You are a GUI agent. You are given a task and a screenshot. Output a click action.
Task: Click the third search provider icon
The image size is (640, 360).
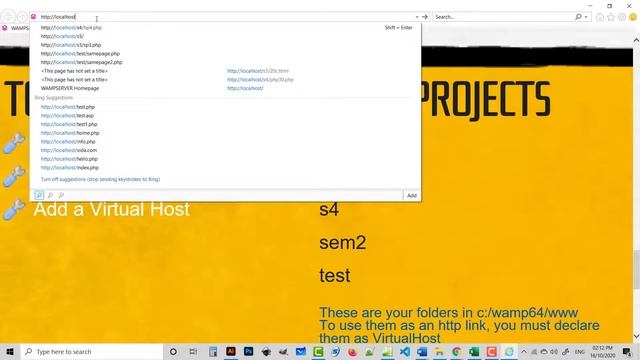(x=61, y=195)
